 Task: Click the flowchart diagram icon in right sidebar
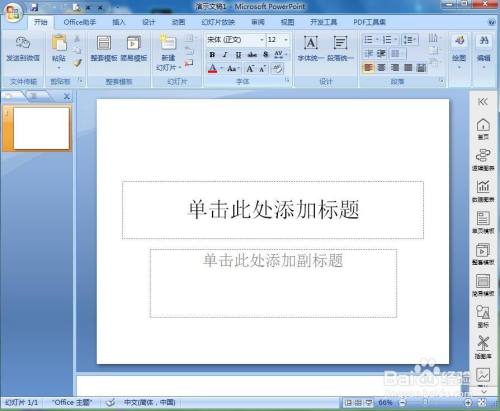click(483, 156)
